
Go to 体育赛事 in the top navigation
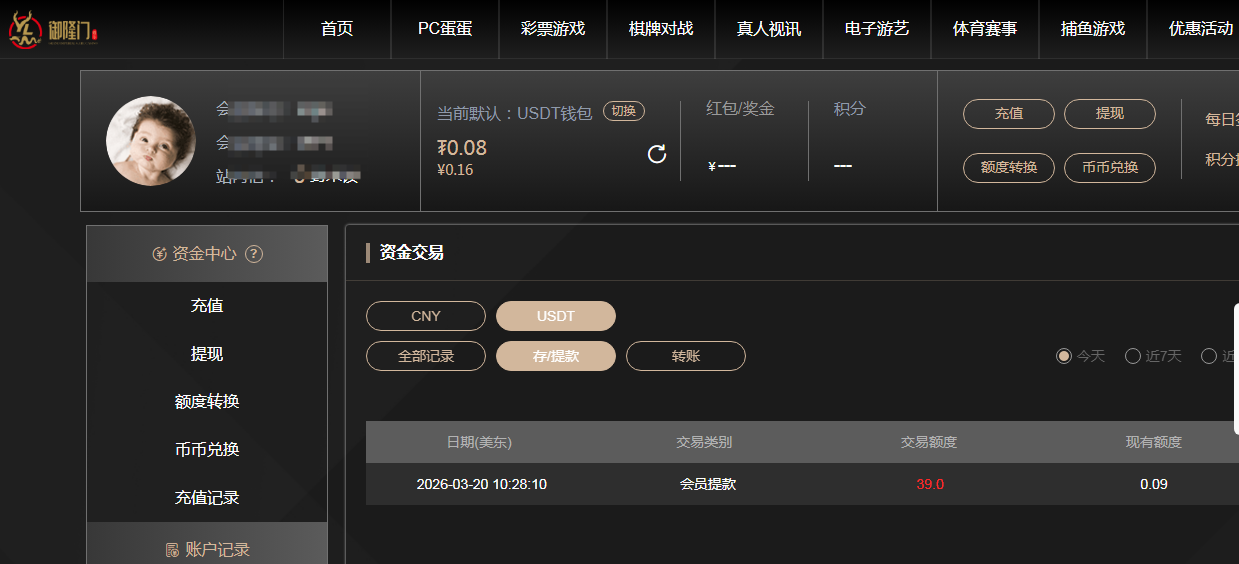click(985, 29)
